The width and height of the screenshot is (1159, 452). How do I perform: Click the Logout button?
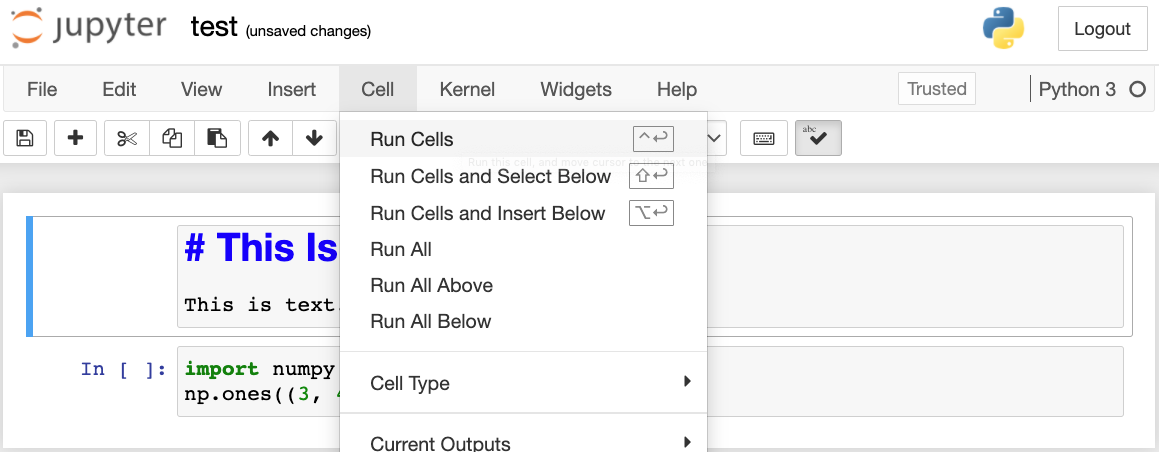pos(1102,29)
